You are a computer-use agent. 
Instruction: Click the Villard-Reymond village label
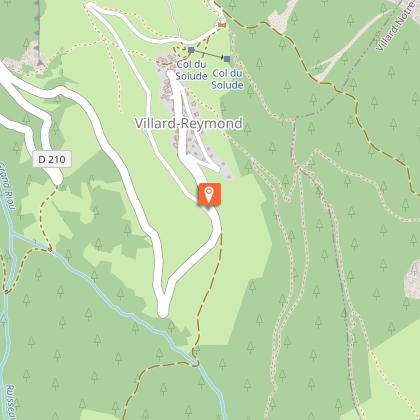(x=189, y=123)
